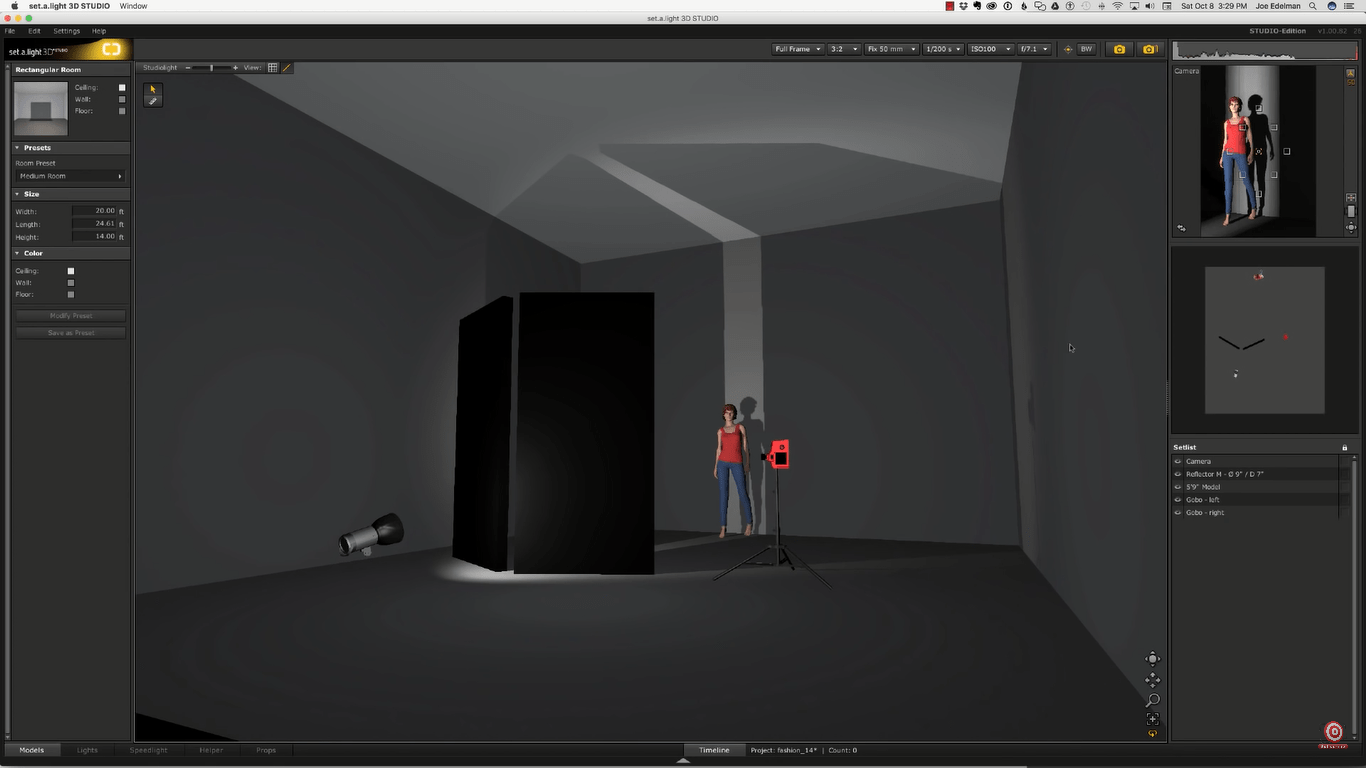The width and height of the screenshot is (1366, 768).
Task: Click the Studiolight brightness slider handle
Action: pyautogui.click(x=212, y=68)
